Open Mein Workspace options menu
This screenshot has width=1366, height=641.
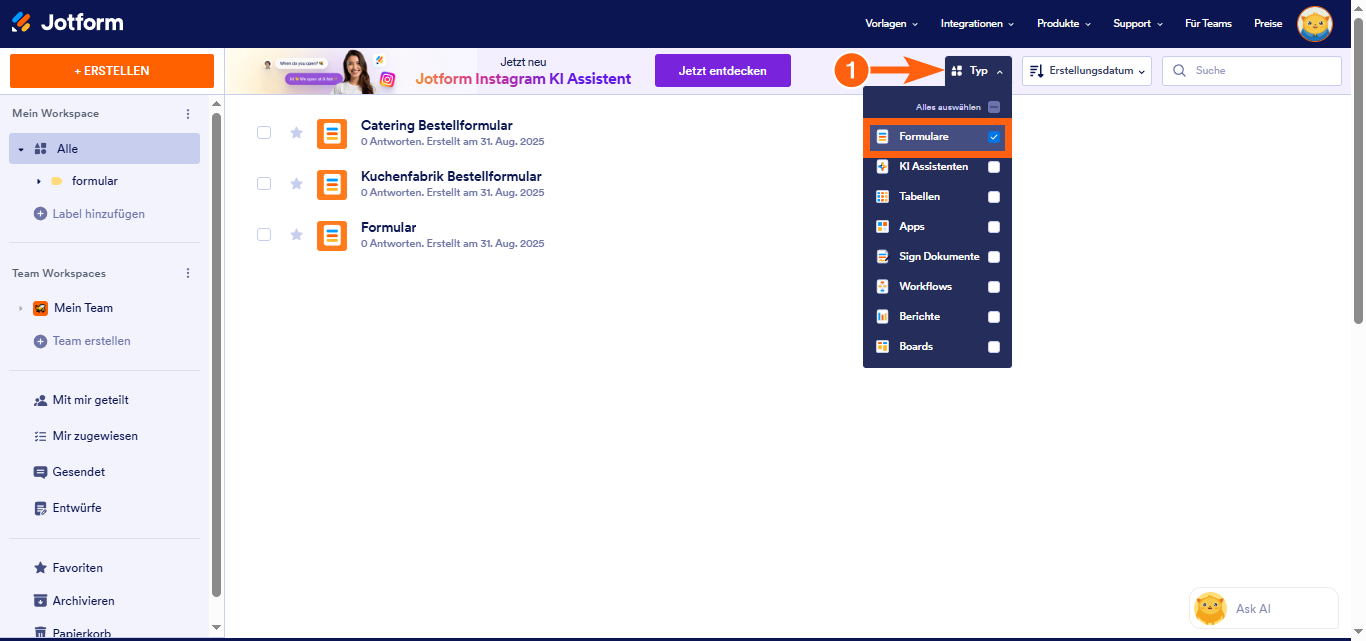point(188,114)
